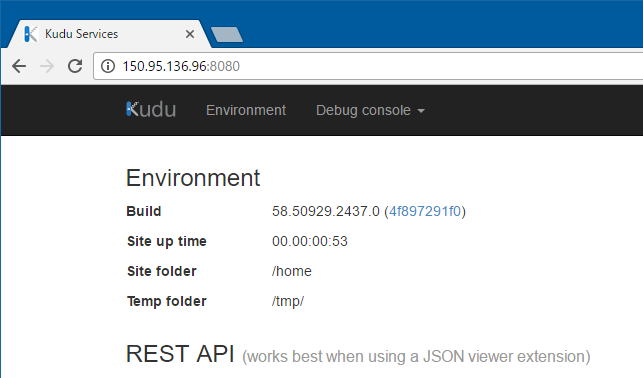Screen dimensions: 643x378
Task: Click the Environment page heading
Action: [x=193, y=178]
